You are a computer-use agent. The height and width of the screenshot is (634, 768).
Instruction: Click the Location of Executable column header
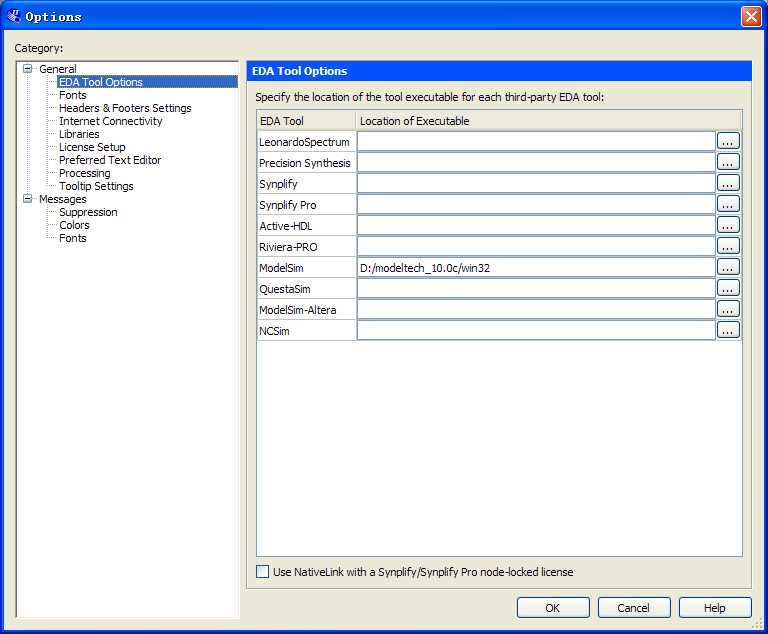point(549,121)
